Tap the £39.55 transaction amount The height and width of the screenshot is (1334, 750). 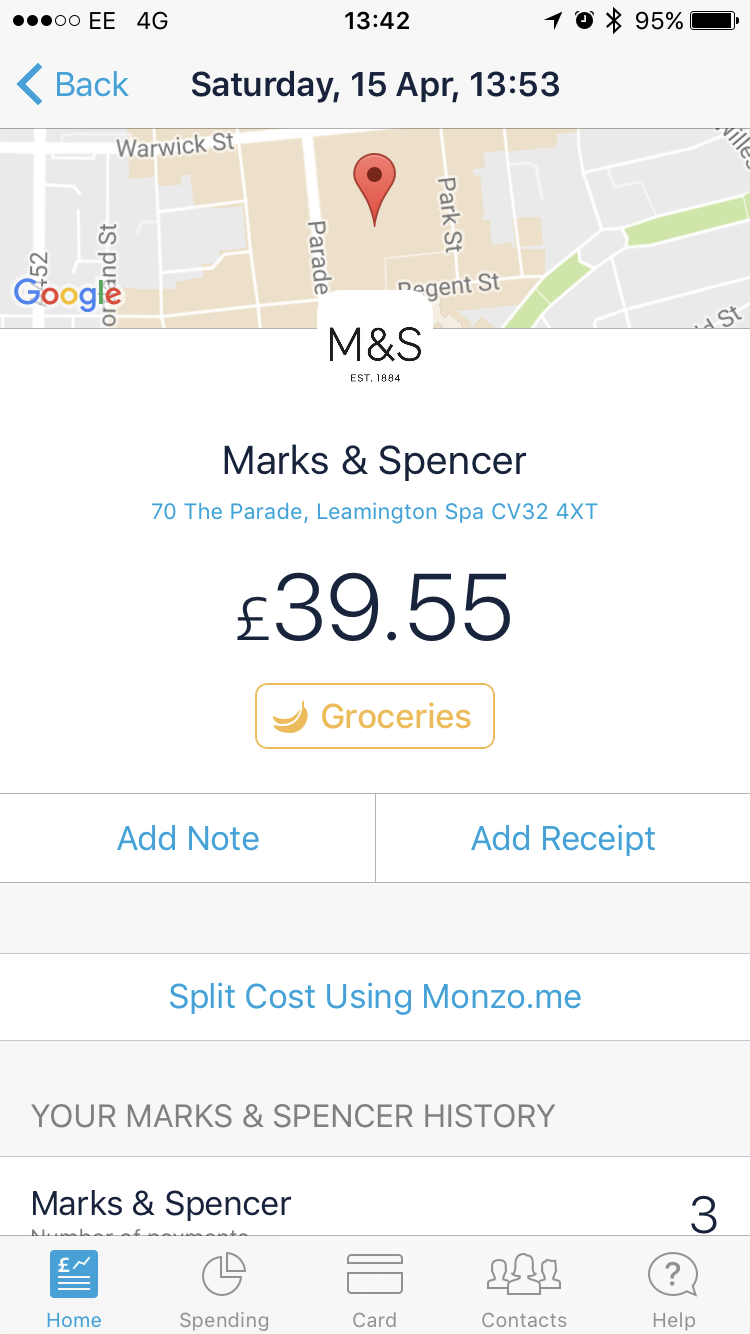point(375,609)
